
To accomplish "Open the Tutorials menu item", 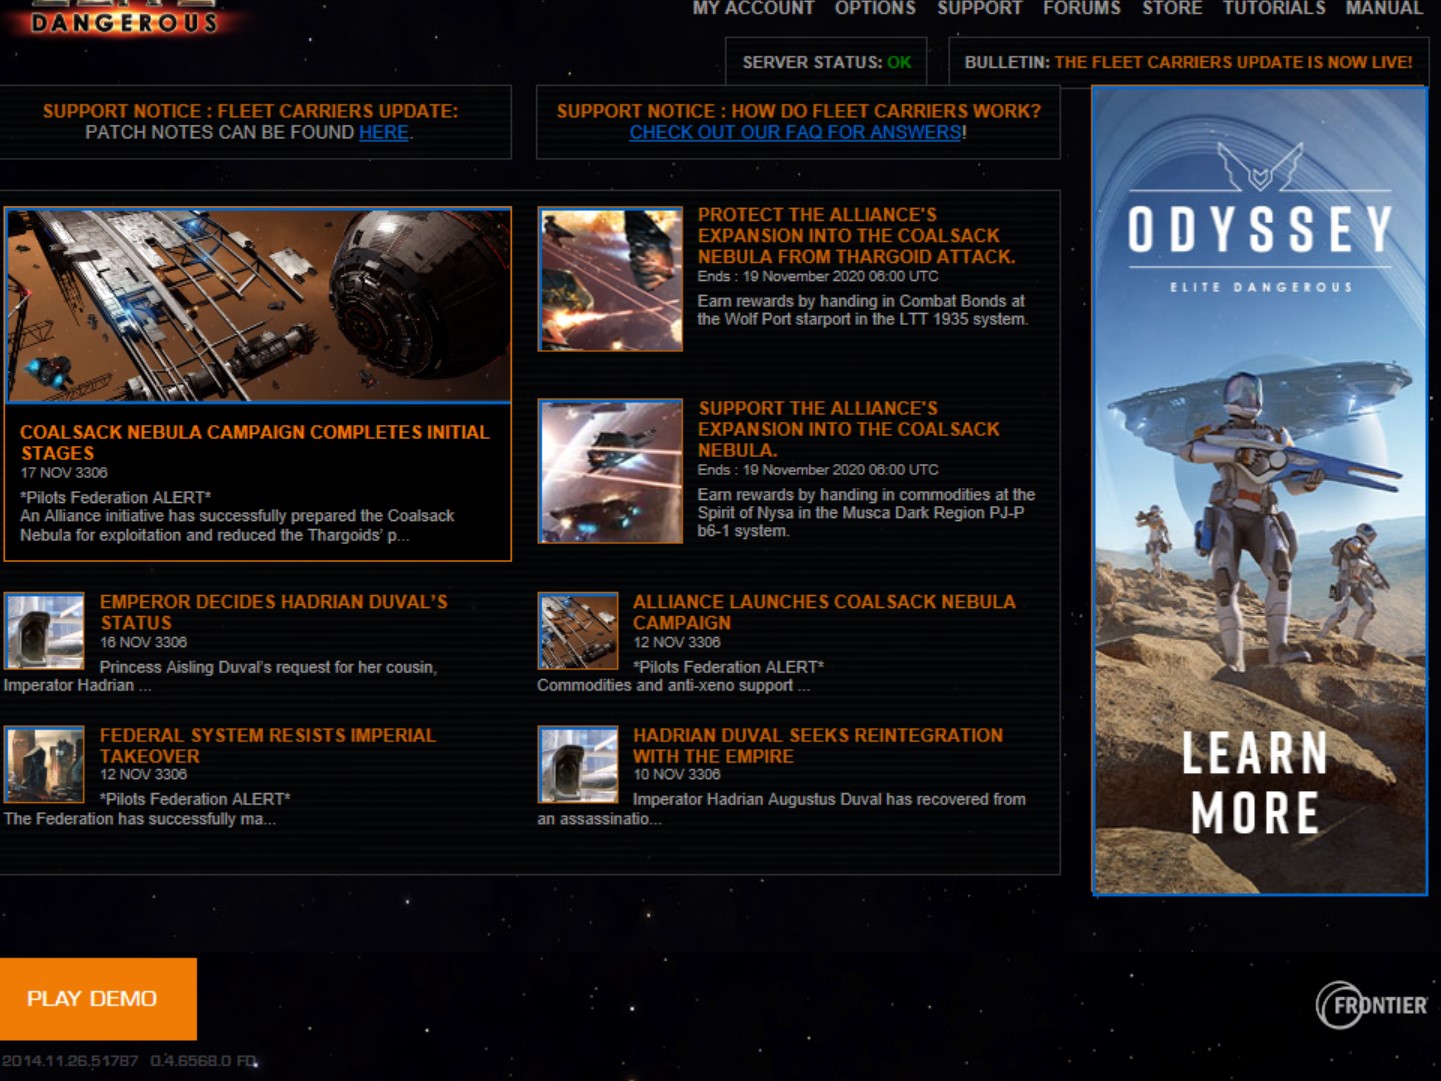I will 1274,8.
